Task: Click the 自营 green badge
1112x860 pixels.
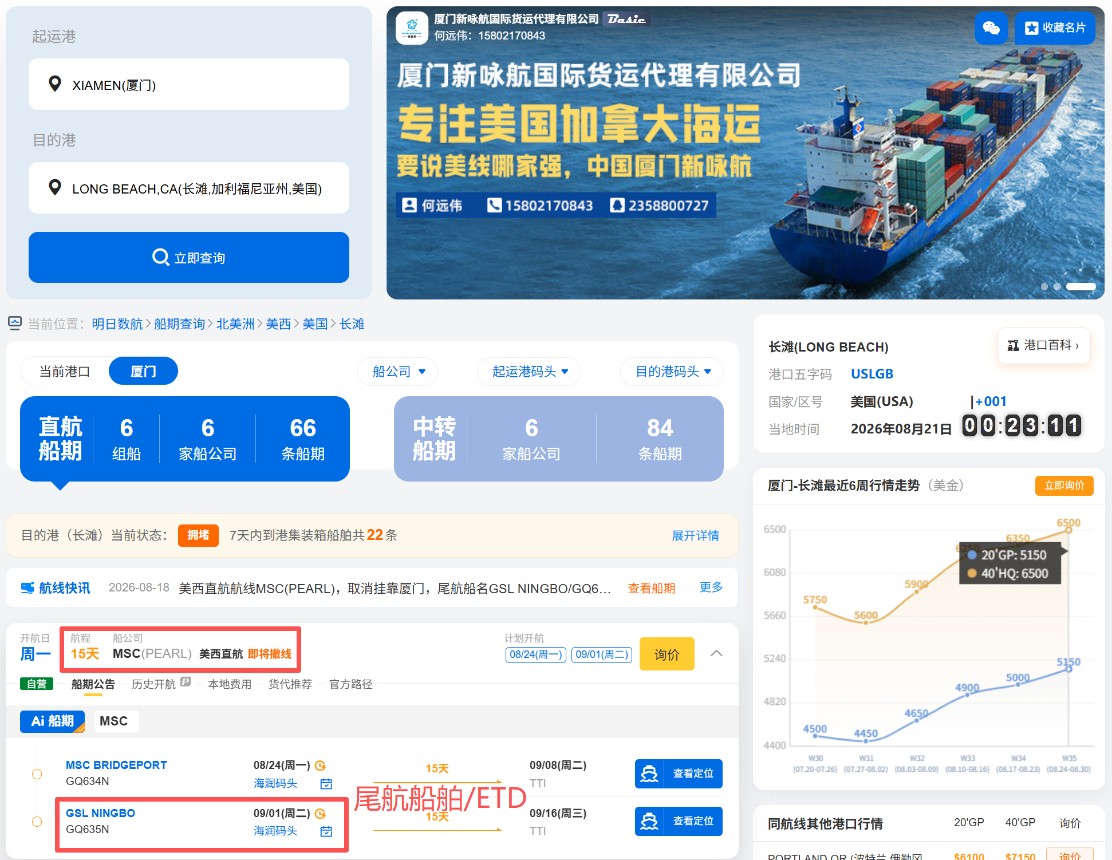Action: (36, 684)
